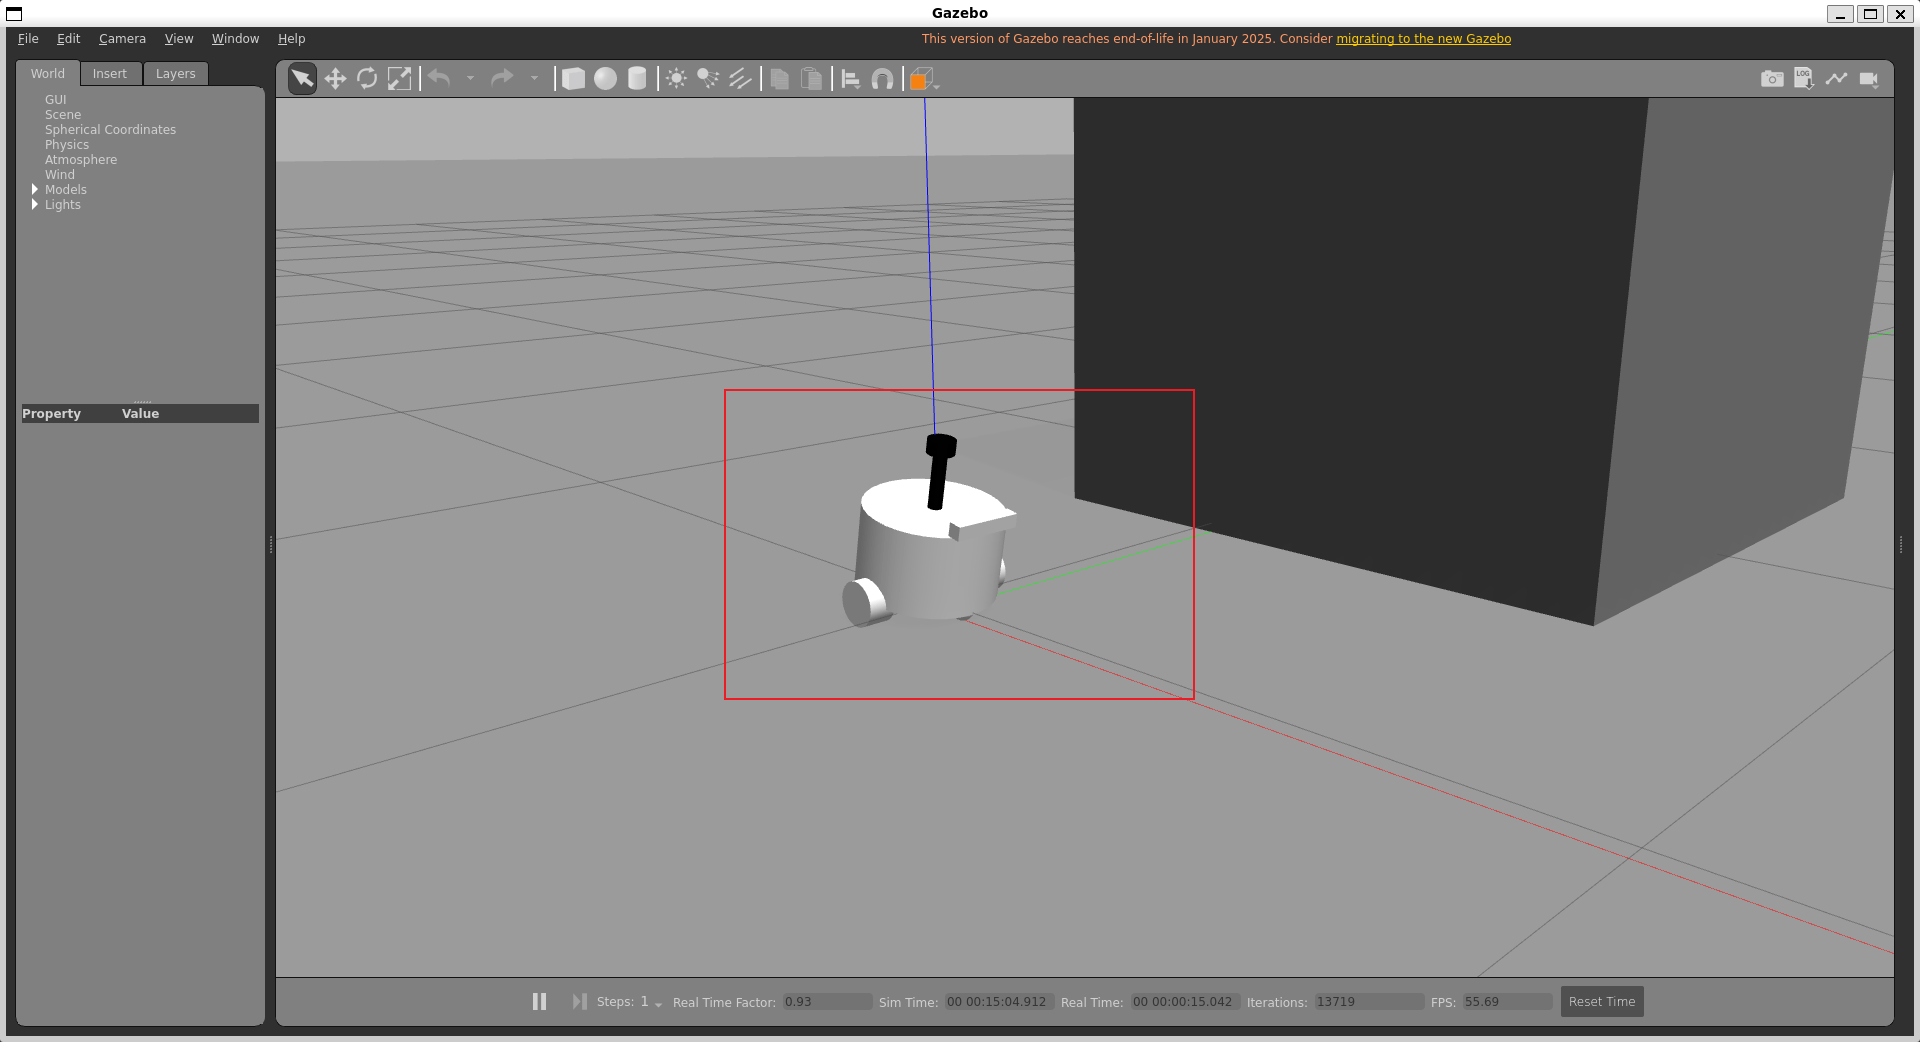
Task: Toggle snap mode magnet icon
Action: 882,79
